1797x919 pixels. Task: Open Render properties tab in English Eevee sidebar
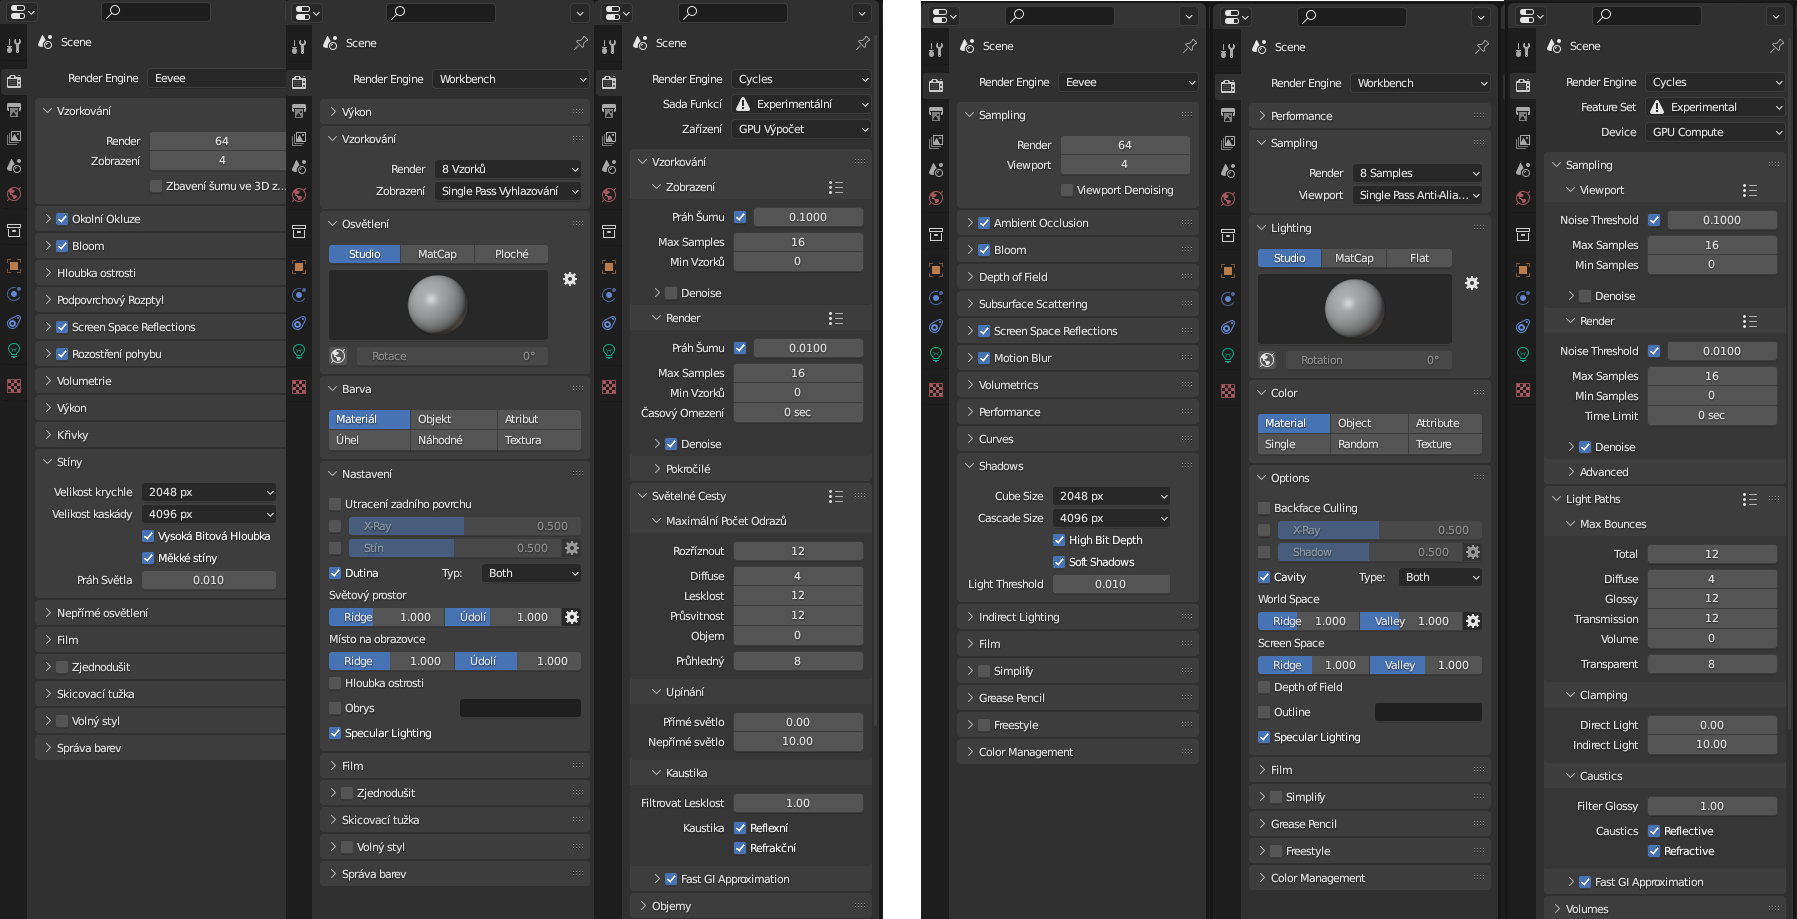[936, 86]
